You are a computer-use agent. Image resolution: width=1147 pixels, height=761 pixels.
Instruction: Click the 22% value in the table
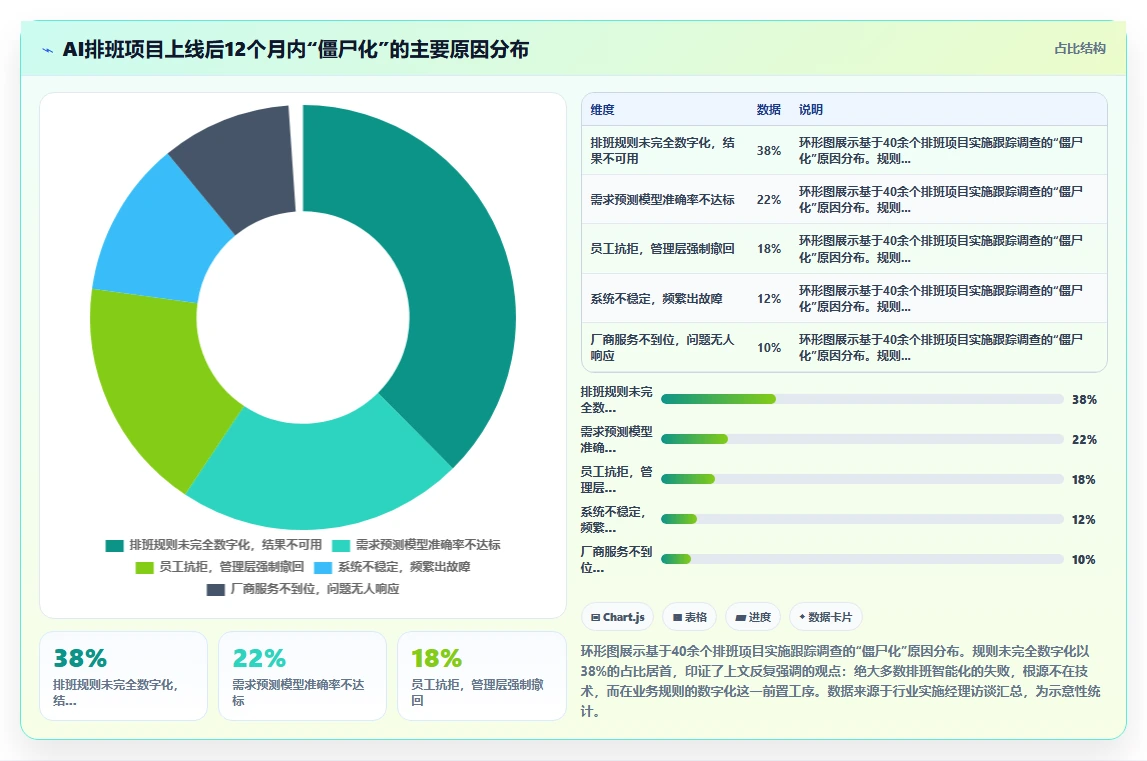[x=769, y=200]
